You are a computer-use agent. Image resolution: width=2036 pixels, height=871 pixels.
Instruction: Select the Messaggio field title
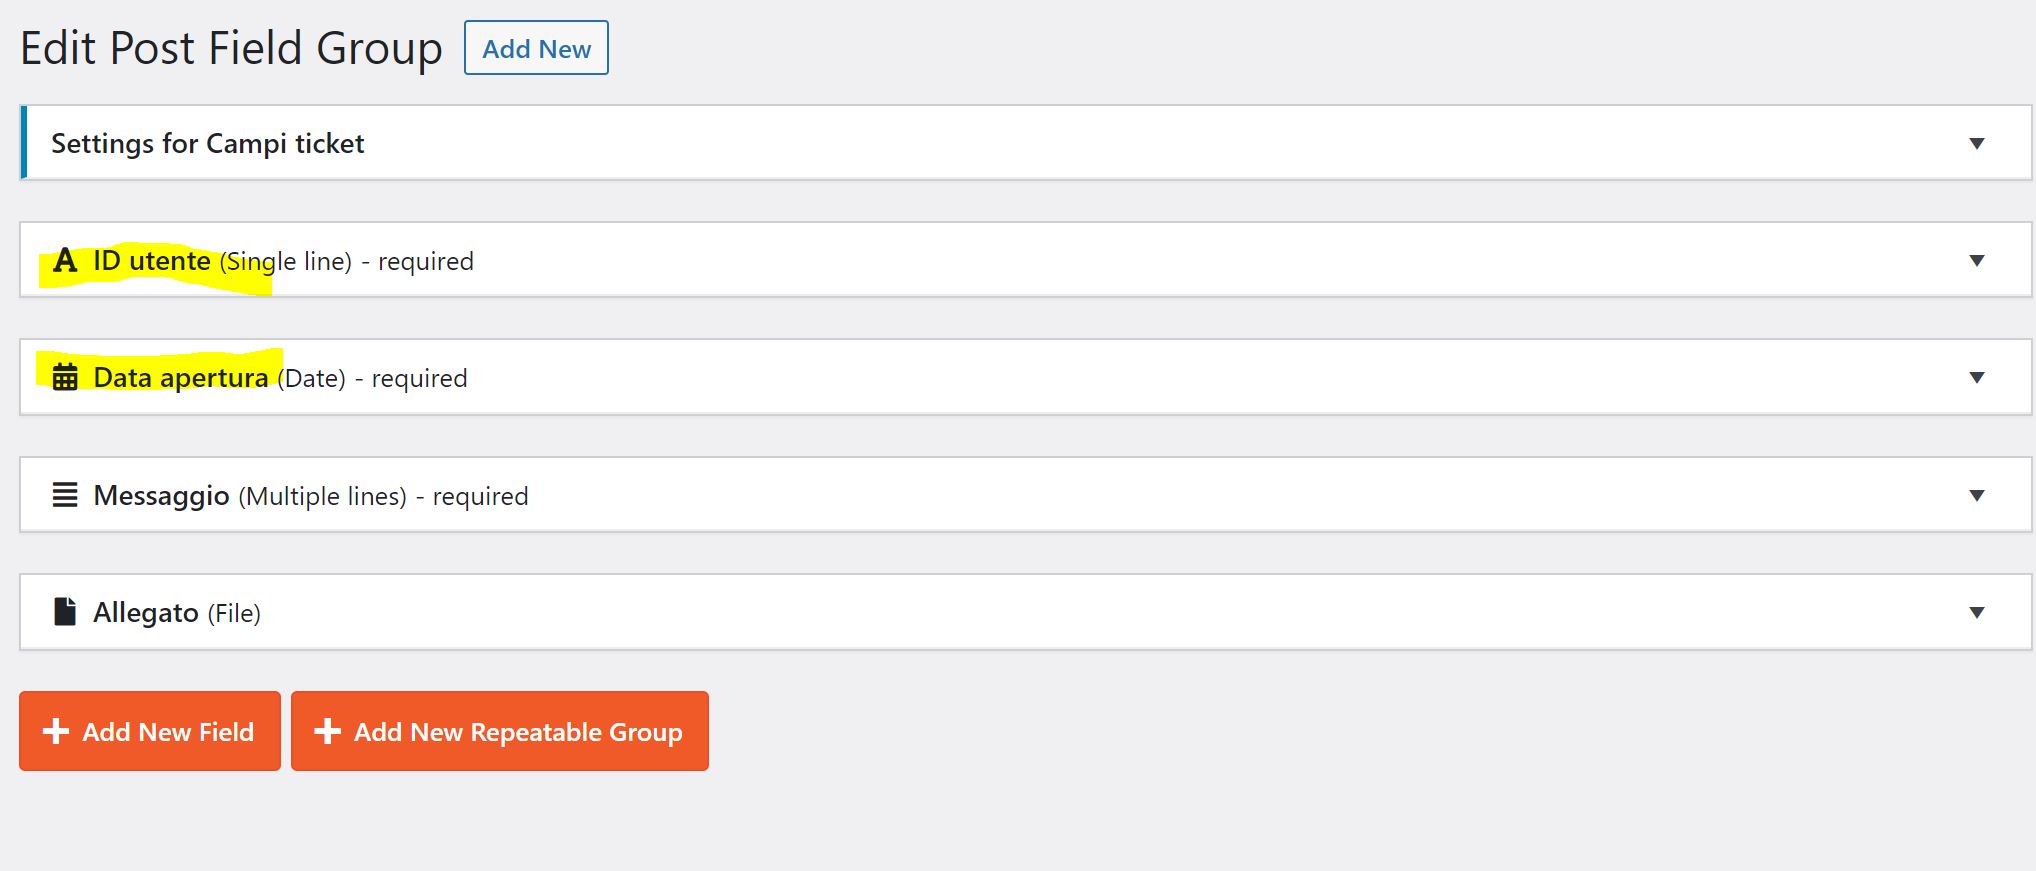click(161, 496)
